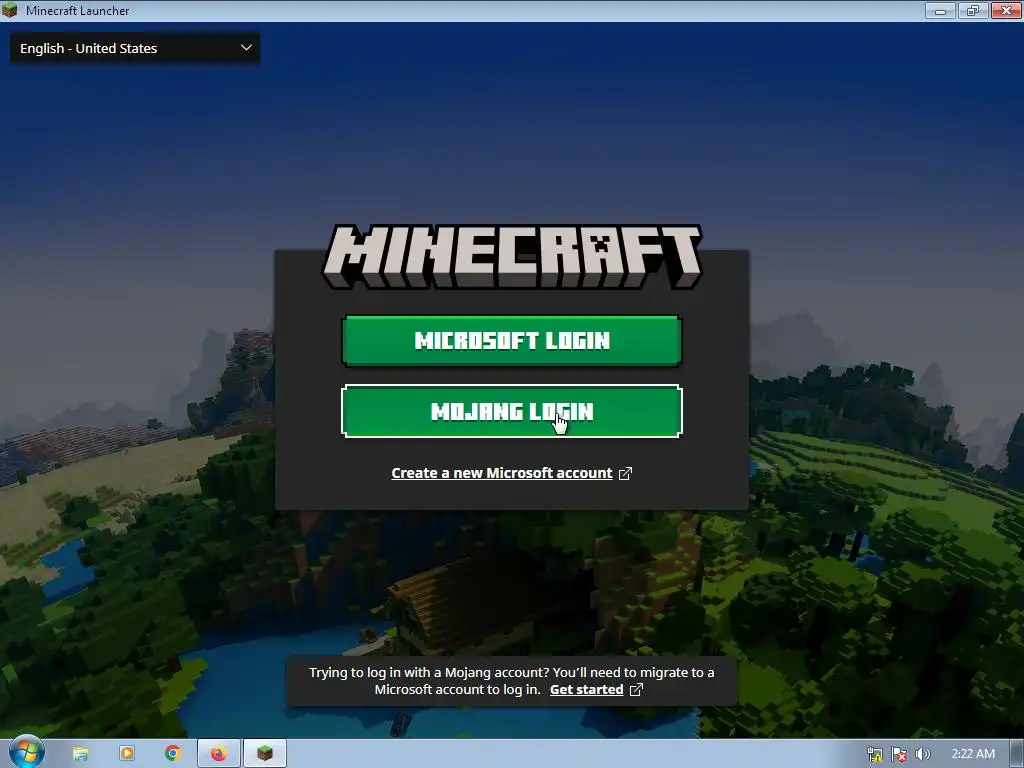The height and width of the screenshot is (768, 1024).
Task: Launch Windows Media Player from taskbar
Action: 127,753
